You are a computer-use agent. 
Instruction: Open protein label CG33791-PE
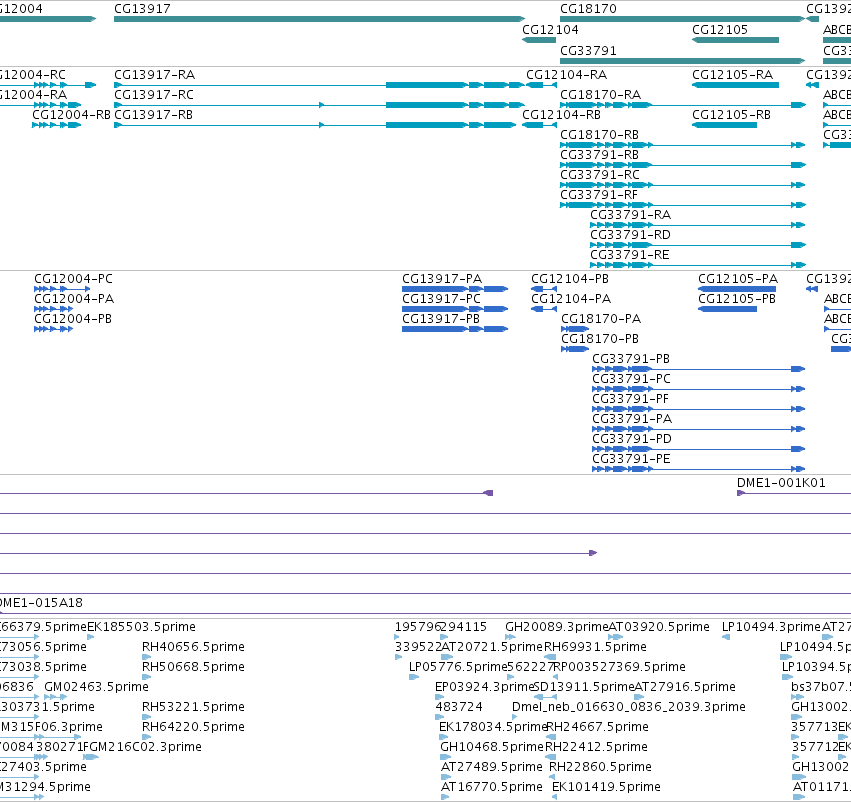pos(632,460)
